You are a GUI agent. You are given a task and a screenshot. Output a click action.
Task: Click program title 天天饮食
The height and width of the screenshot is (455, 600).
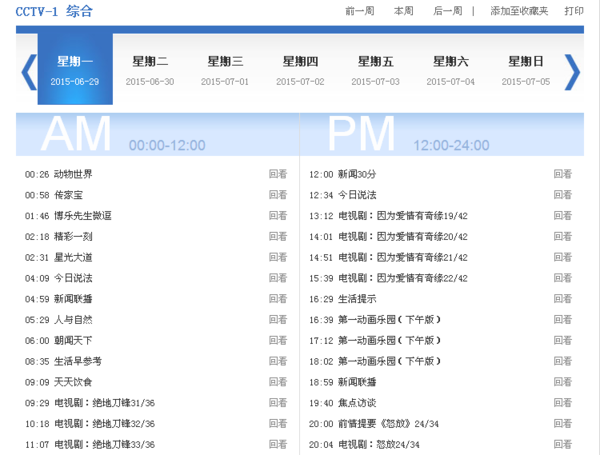pos(73,382)
